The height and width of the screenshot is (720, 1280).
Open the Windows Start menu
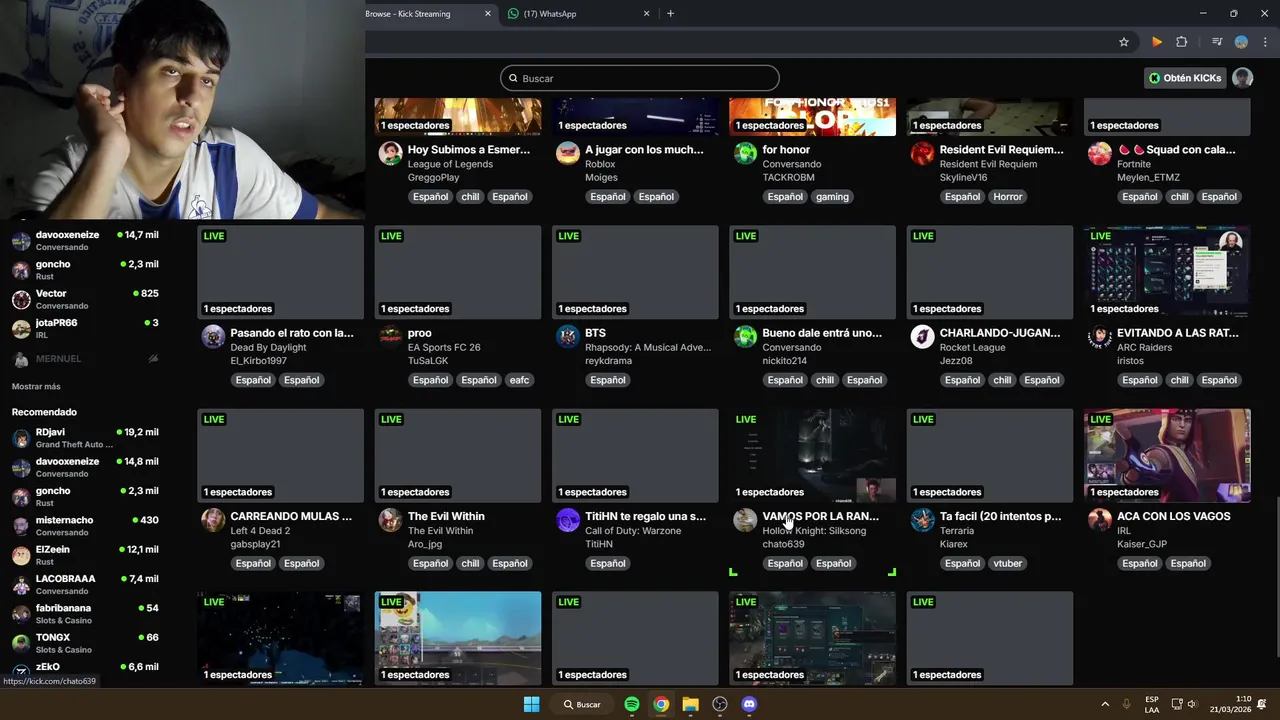pos(531,704)
